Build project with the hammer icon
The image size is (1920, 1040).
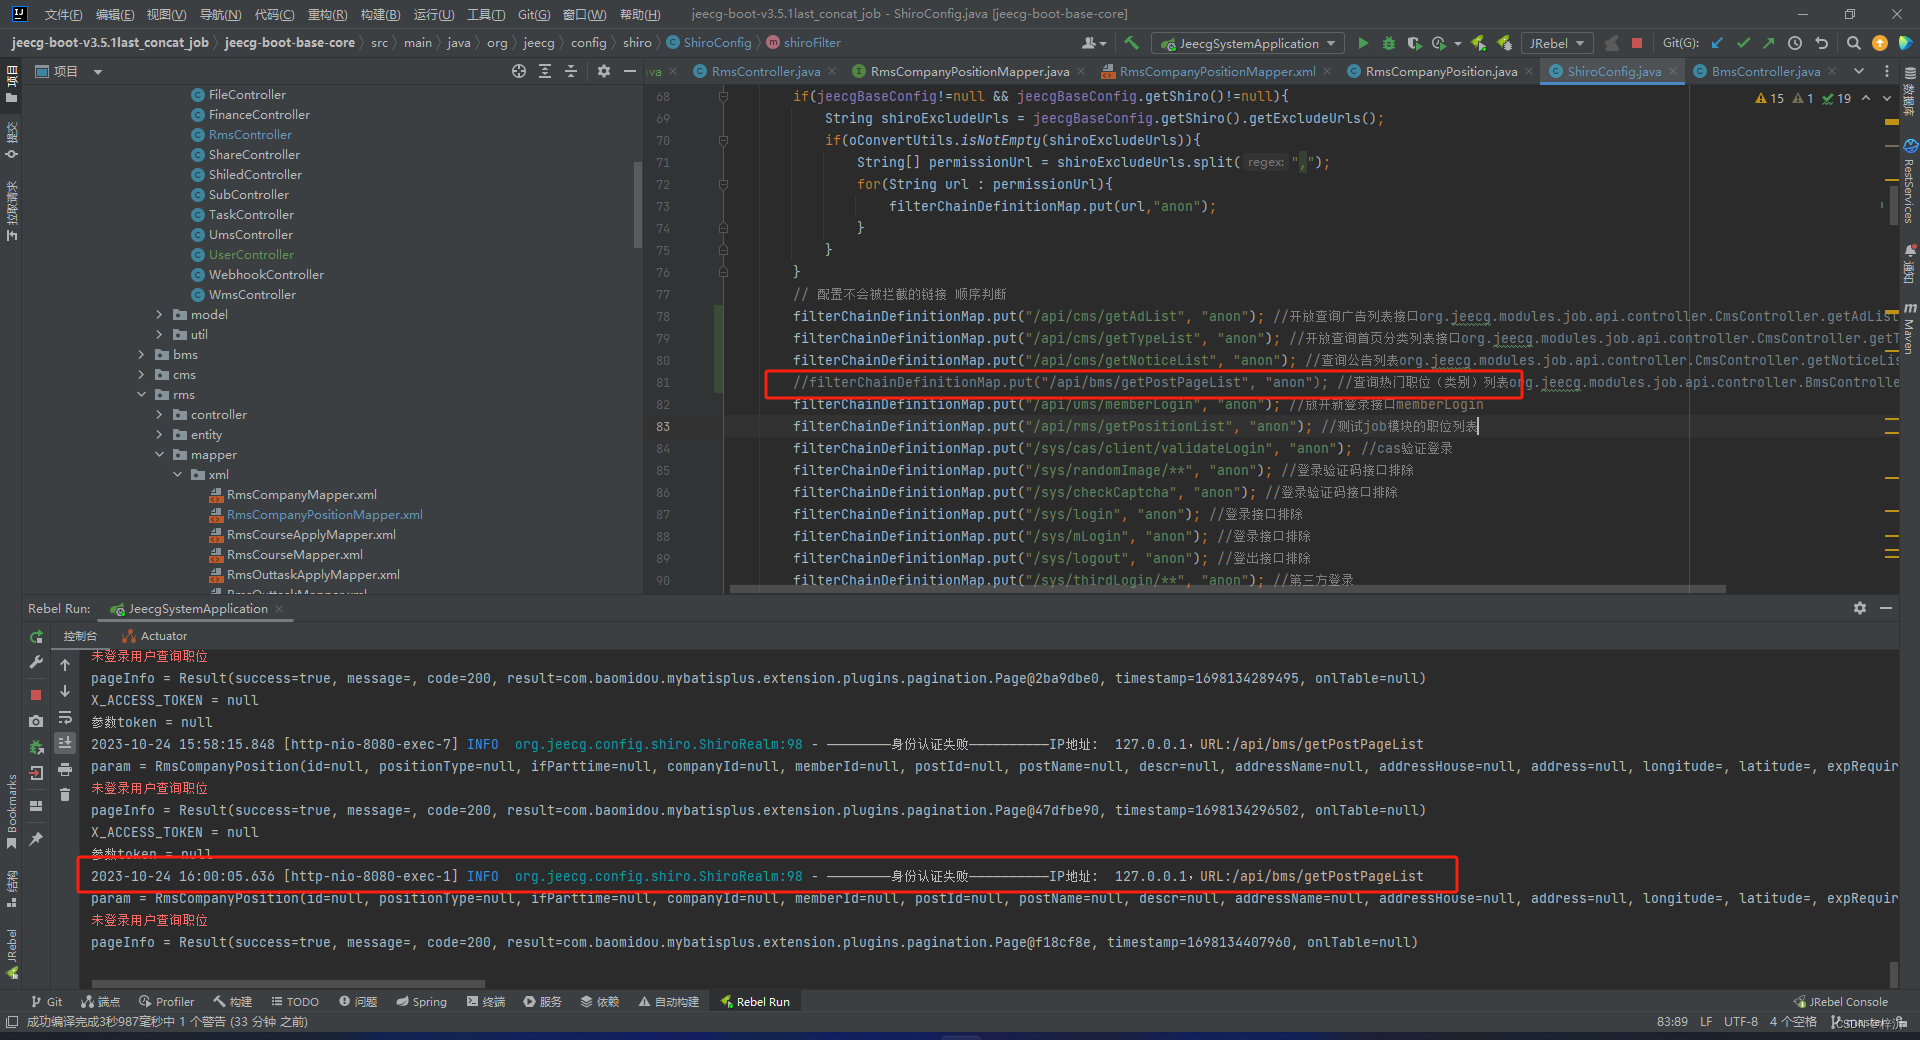click(x=1131, y=43)
